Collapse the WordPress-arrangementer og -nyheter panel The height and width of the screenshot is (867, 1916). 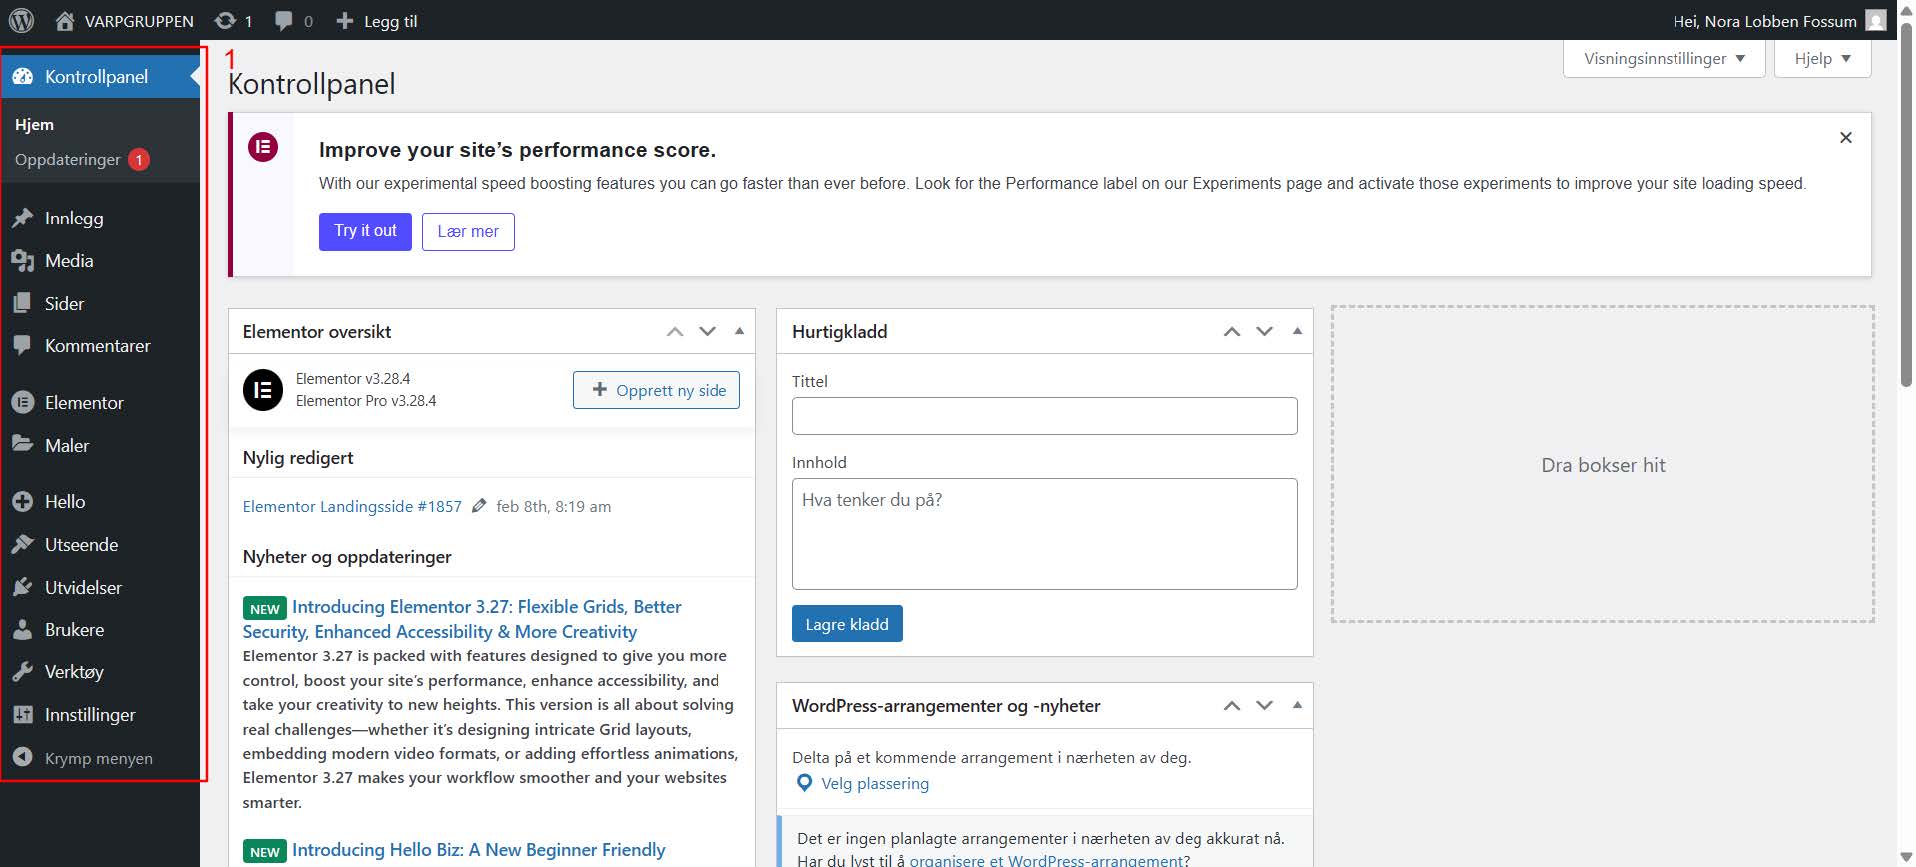(1297, 705)
